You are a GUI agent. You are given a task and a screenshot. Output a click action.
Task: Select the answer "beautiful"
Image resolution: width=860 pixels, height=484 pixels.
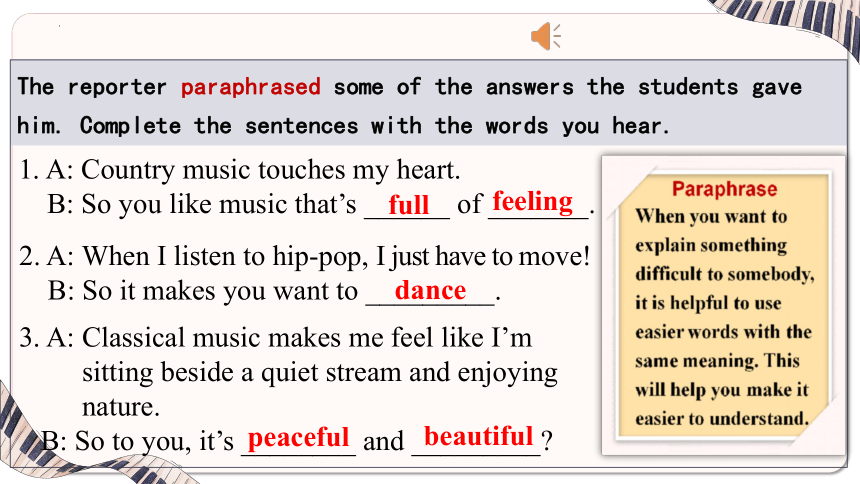(x=479, y=436)
